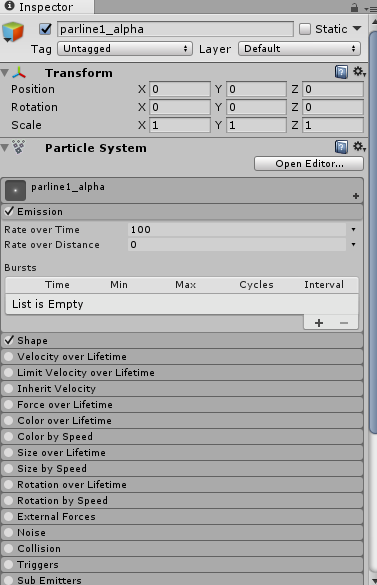The image size is (377, 585).
Task: Enable Noise module
Action: (x=8, y=532)
